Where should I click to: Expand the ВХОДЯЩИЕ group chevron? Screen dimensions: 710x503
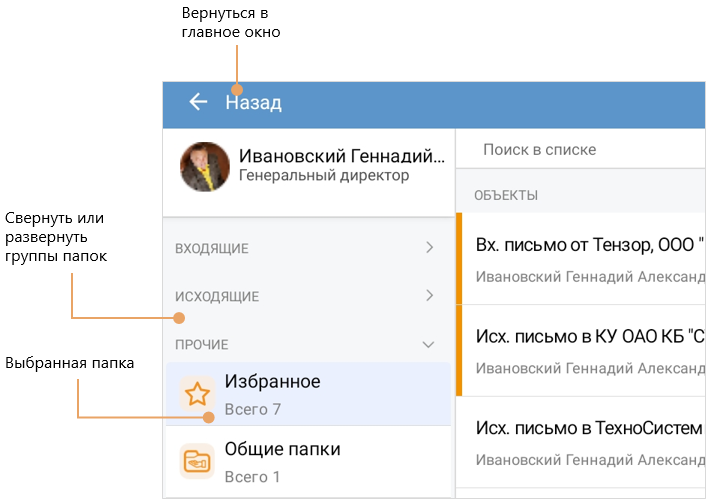pos(429,248)
